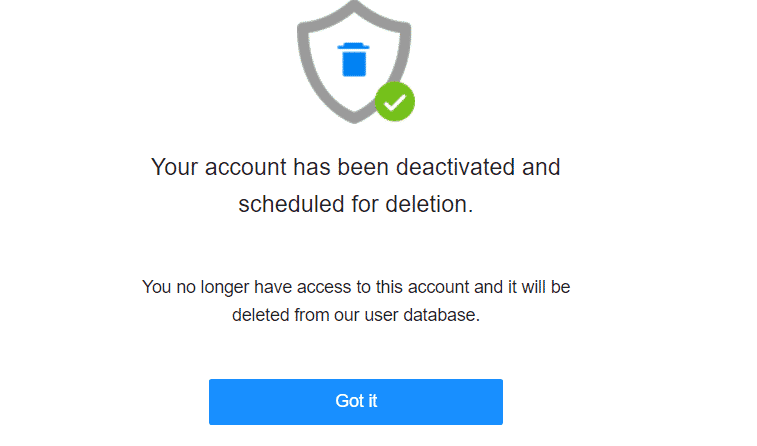This screenshot has width=757, height=446.
Task: Click the green checkmark badge
Action: tap(395, 101)
